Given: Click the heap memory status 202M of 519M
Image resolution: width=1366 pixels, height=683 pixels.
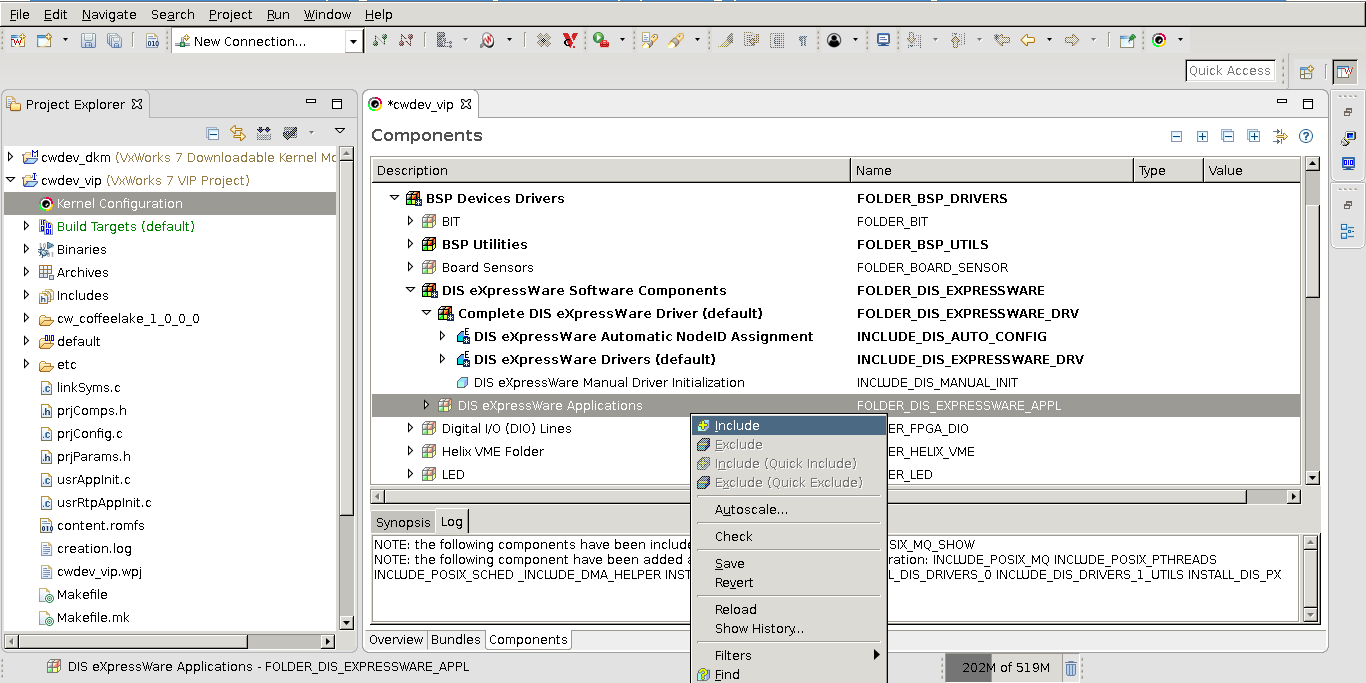Looking at the screenshot, I should click(1005, 667).
